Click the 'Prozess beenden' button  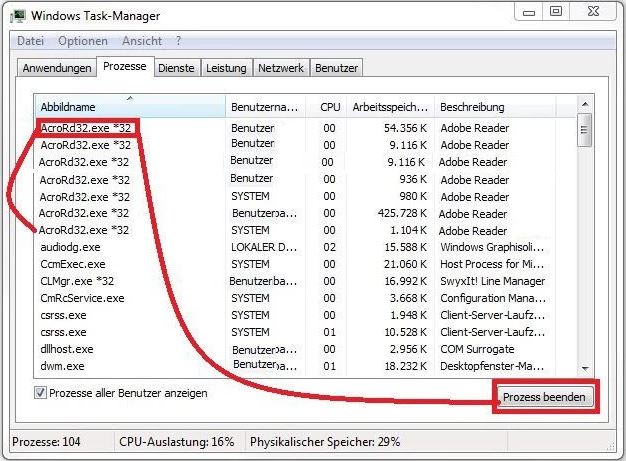[x=547, y=397]
